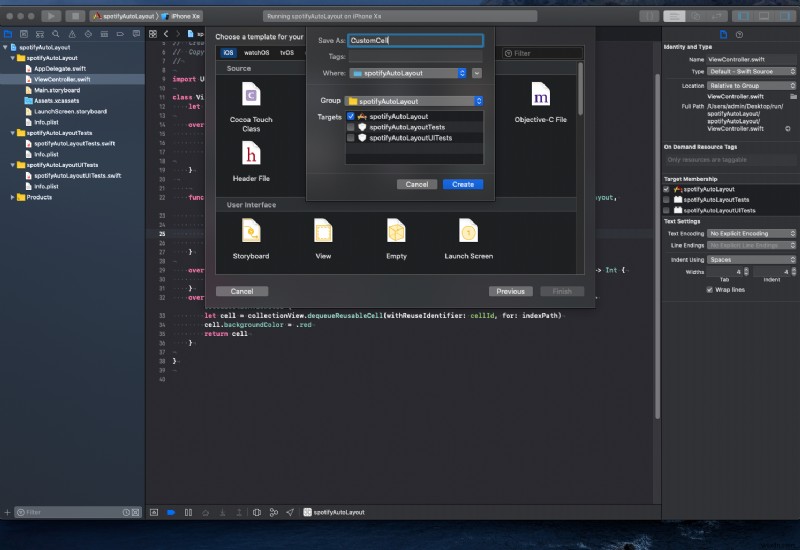Enable spotifyAutoLayoutUITests under Target Membership
Screen dimensions: 800x550
click(x=667, y=210)
